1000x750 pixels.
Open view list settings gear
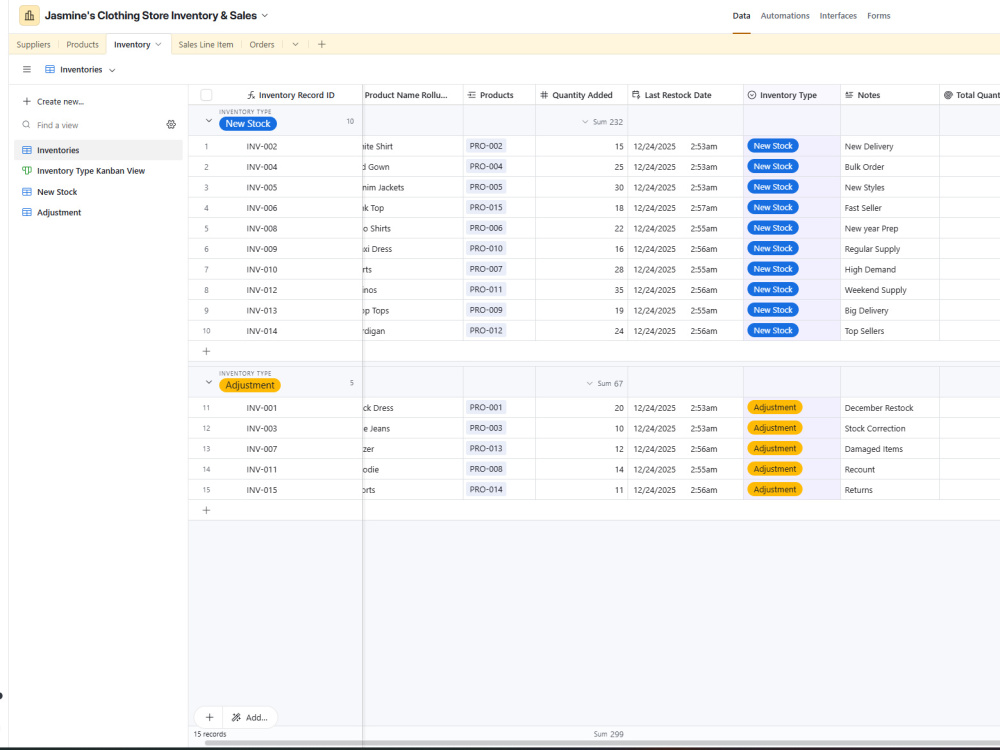coord(171,125)
